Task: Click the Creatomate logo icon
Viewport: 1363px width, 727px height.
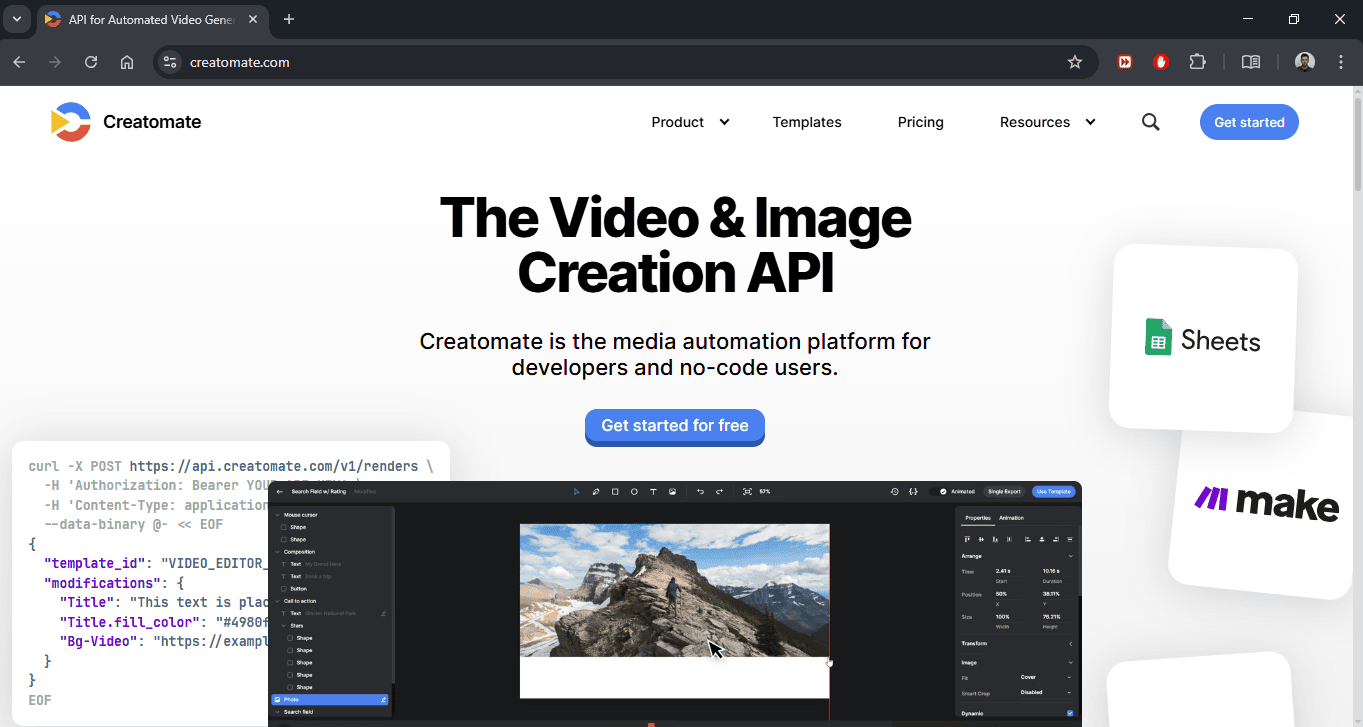Action: (x=71, y=122)
